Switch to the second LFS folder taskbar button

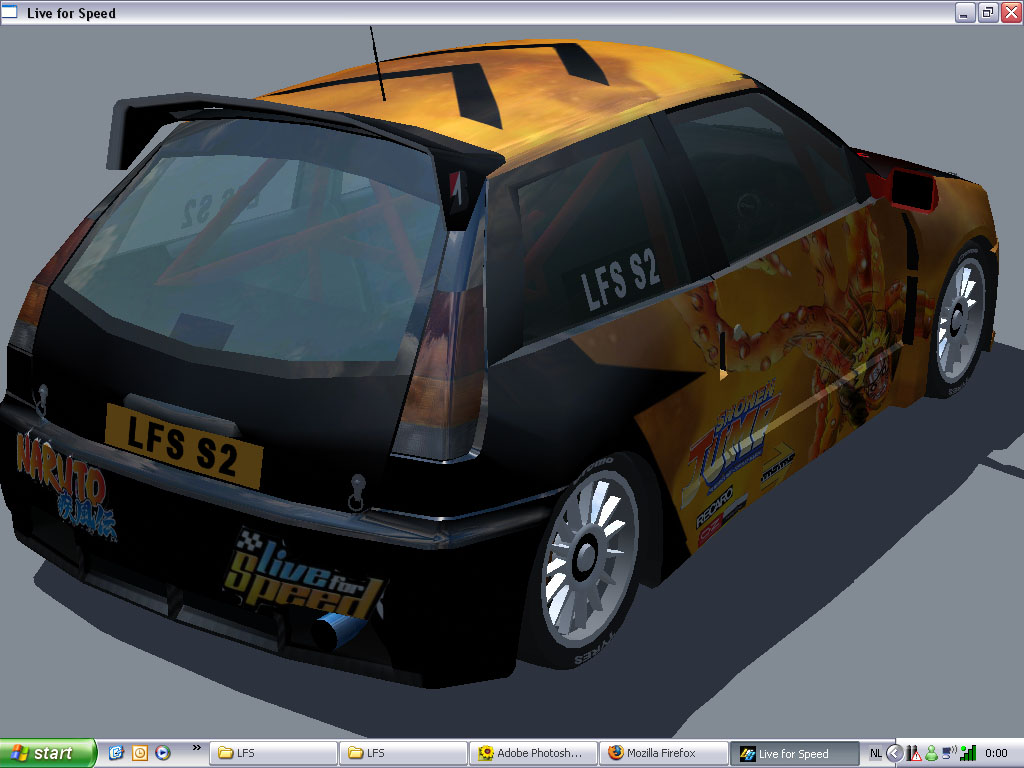(x=403, y=753)
